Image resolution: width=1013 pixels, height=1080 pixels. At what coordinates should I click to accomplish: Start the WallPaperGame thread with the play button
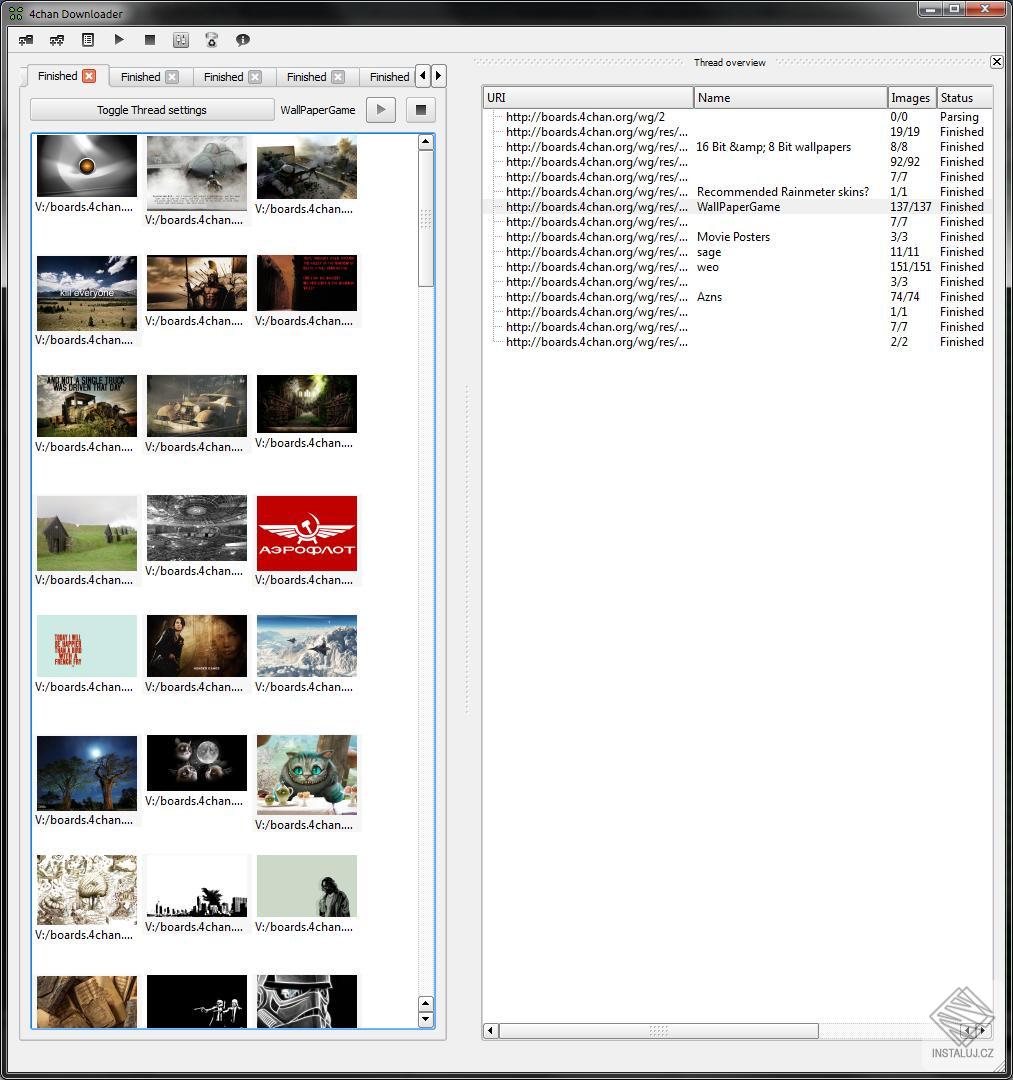pyautogui.click(x=381, y=110)
